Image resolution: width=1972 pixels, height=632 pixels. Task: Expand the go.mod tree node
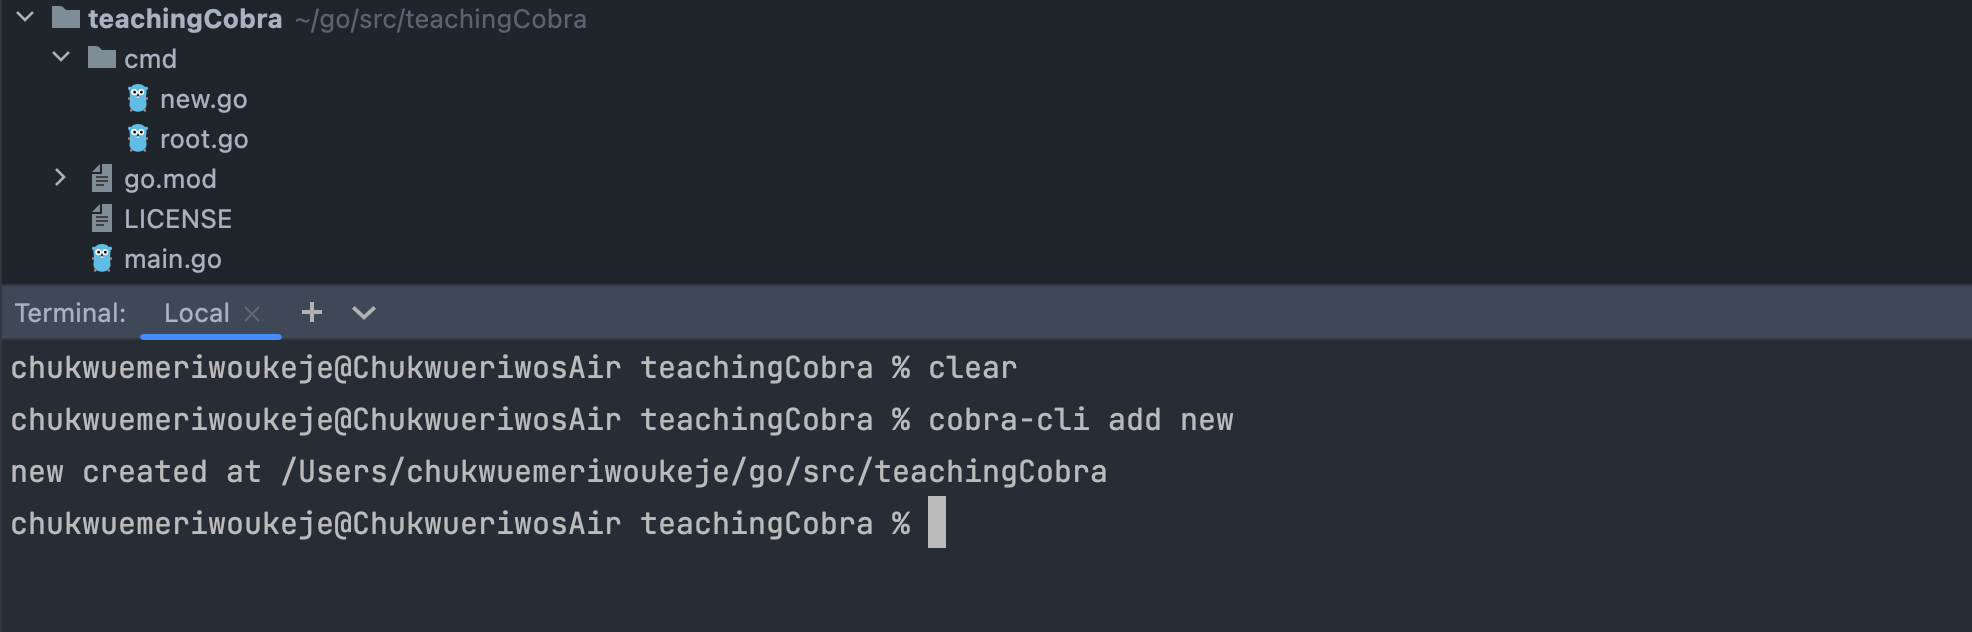[60, 178]
